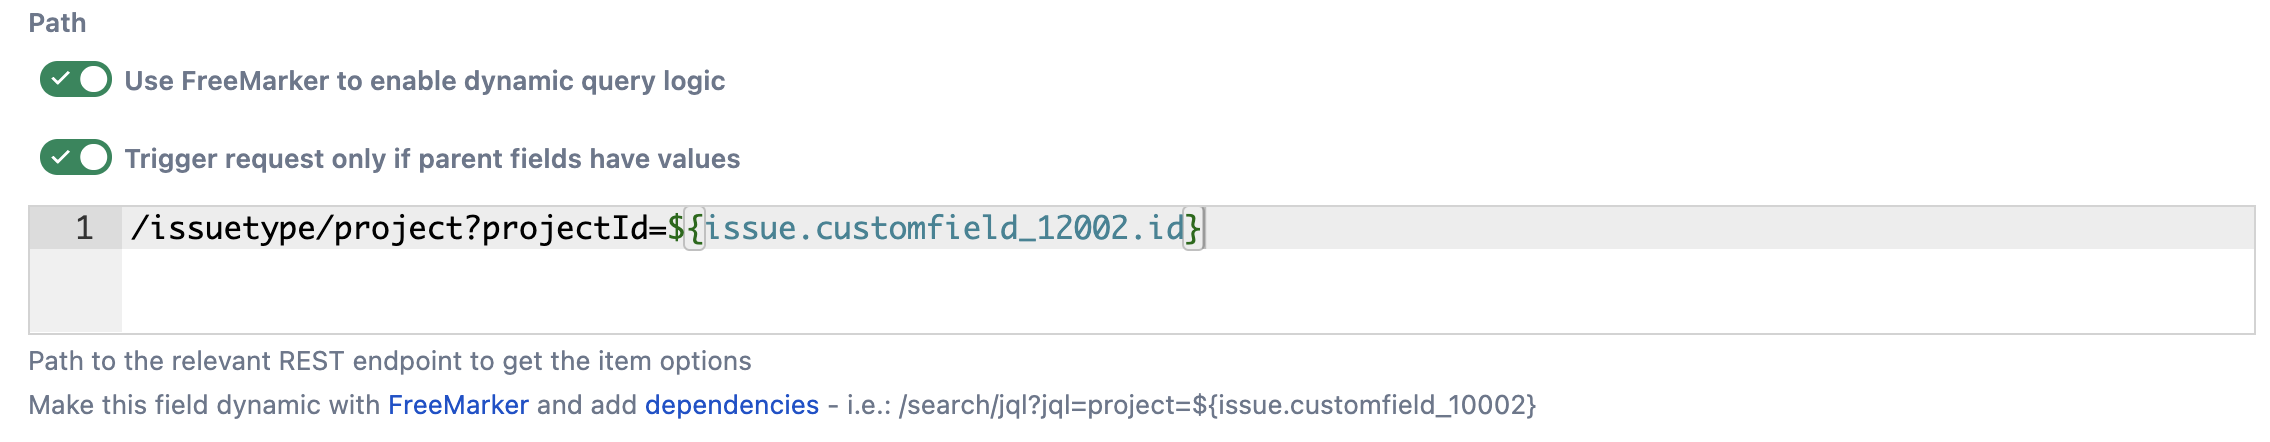Follow the dependencies link
The image size is (2270, 442).
coord(731,405)
